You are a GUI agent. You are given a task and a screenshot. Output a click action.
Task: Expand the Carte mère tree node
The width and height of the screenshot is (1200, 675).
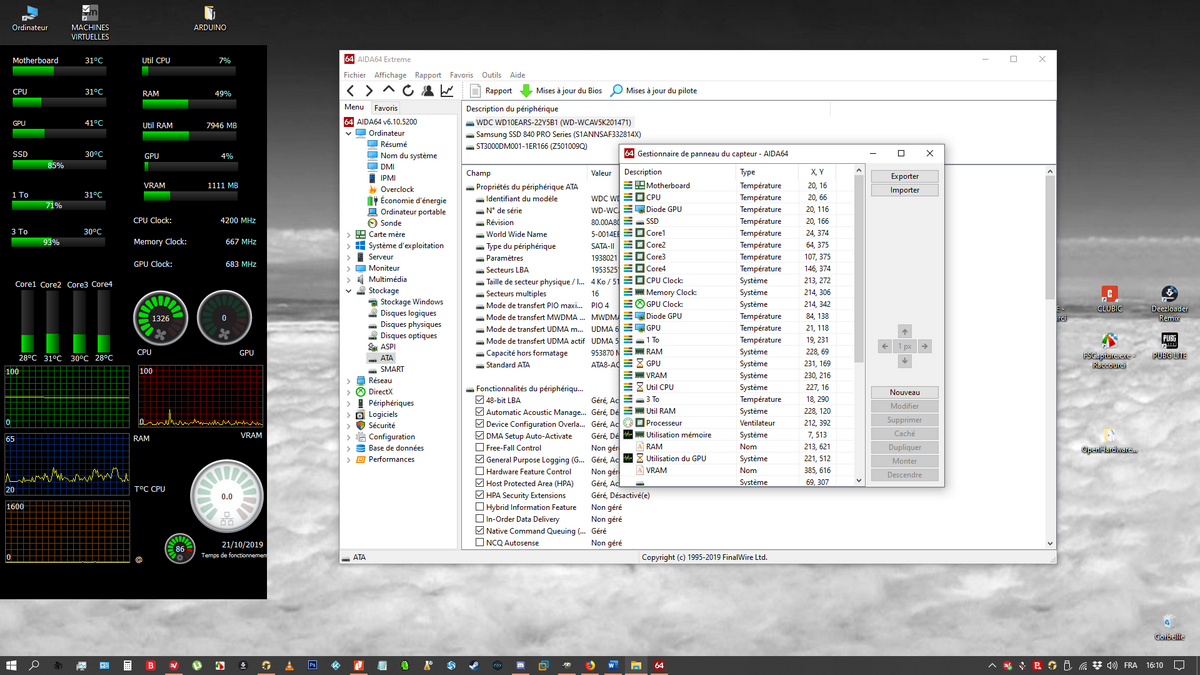click(349, 234)
